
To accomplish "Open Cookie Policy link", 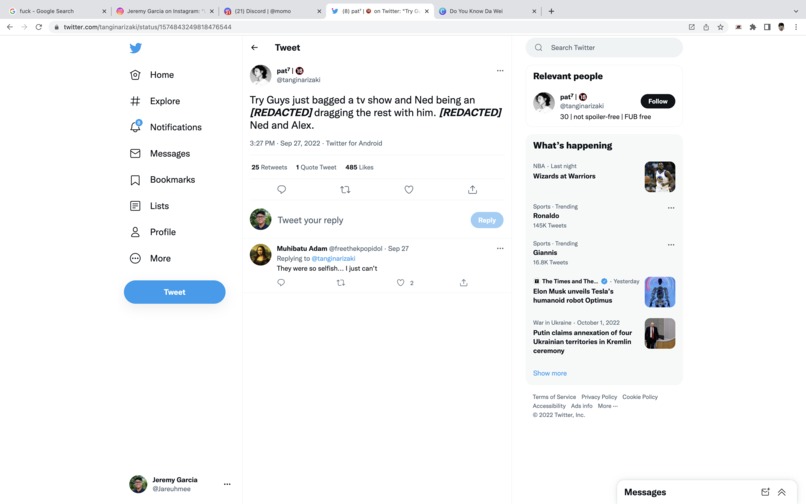I will pyautogui.click(x=640, y=397).
